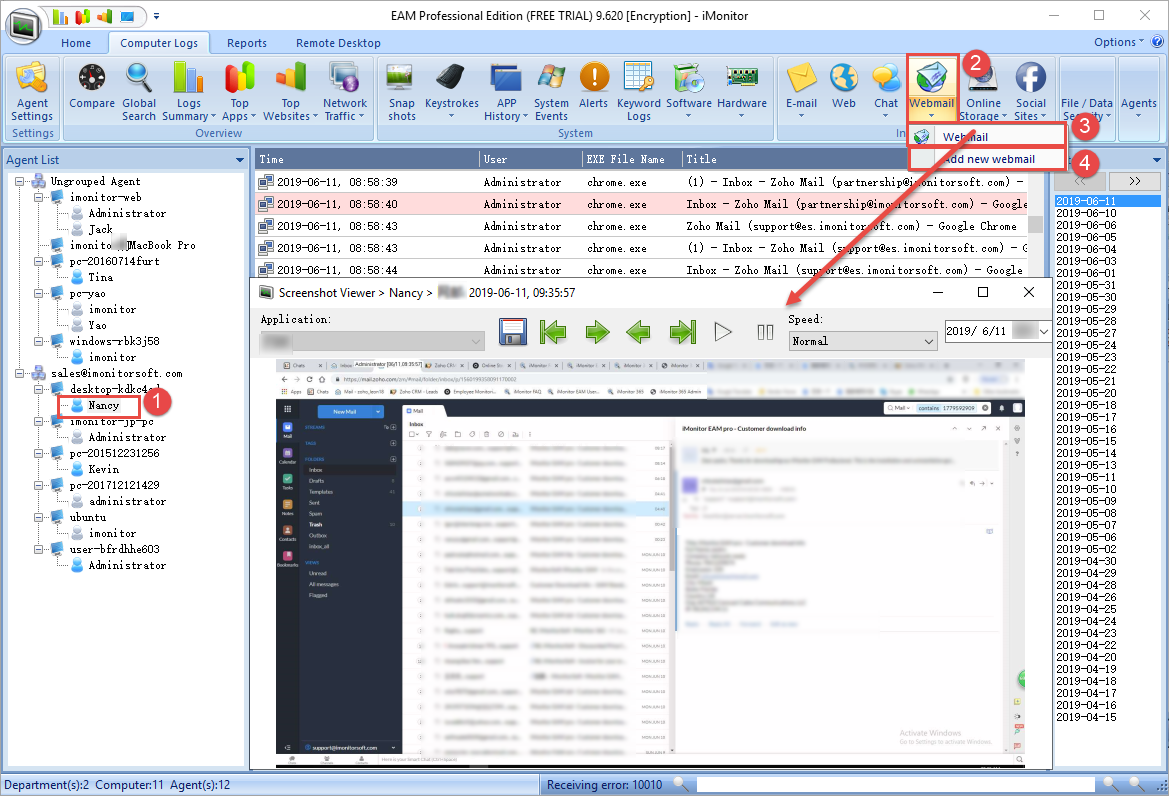Open Online Storage logs
The height and width of the screenshot is (796, 1169).
coord(983,92)
